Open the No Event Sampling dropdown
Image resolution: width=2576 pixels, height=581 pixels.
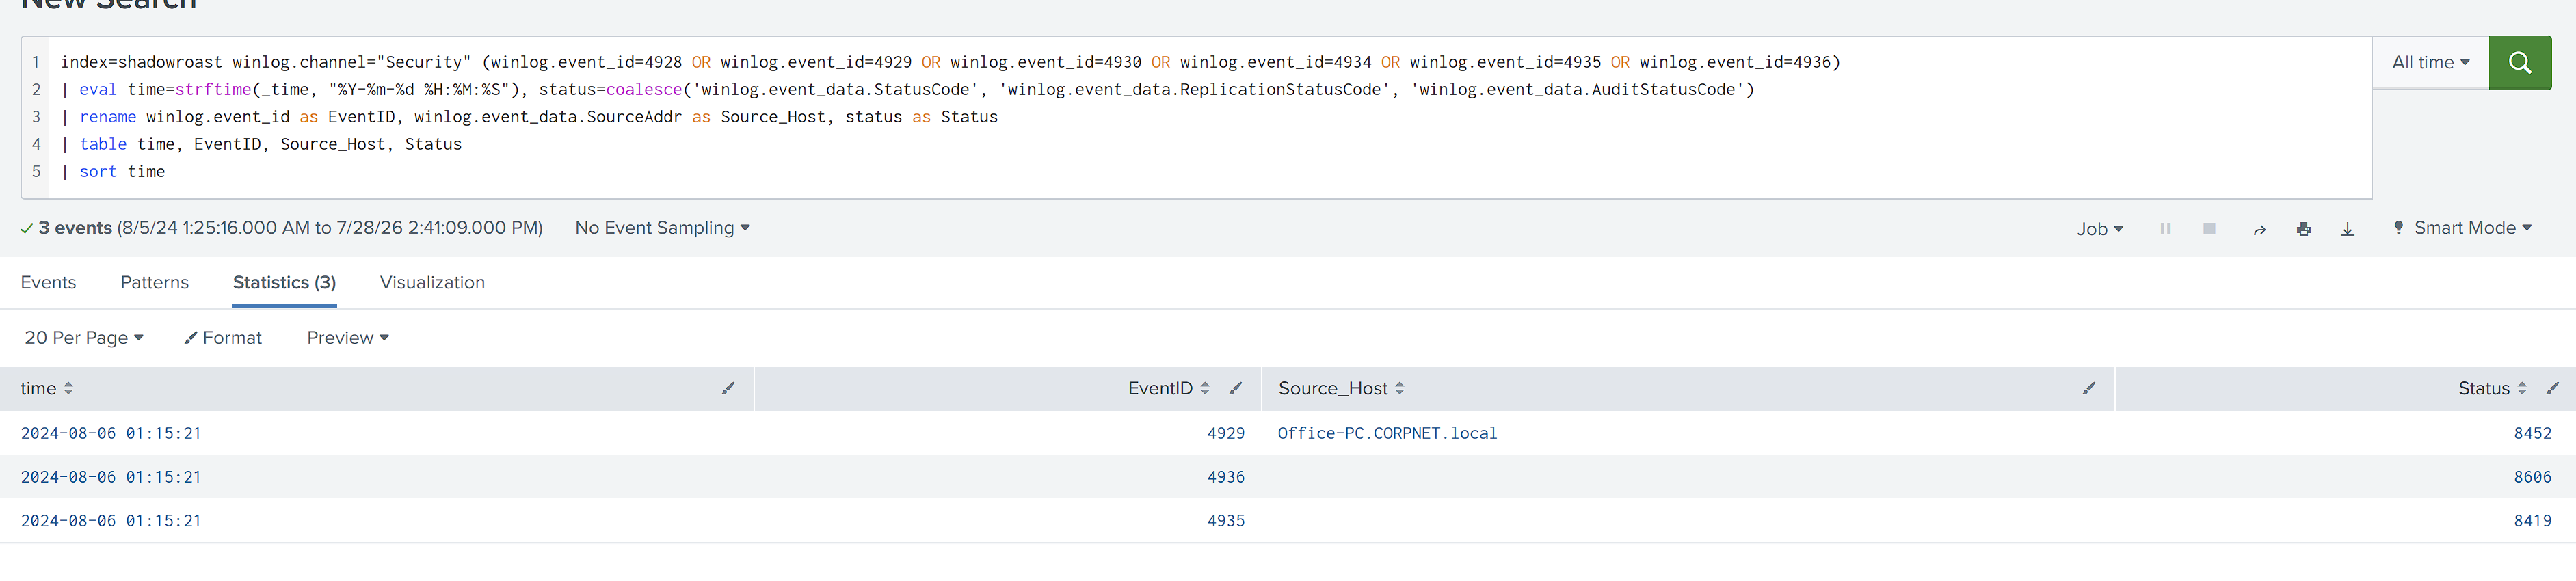click(x=662, y=228)
